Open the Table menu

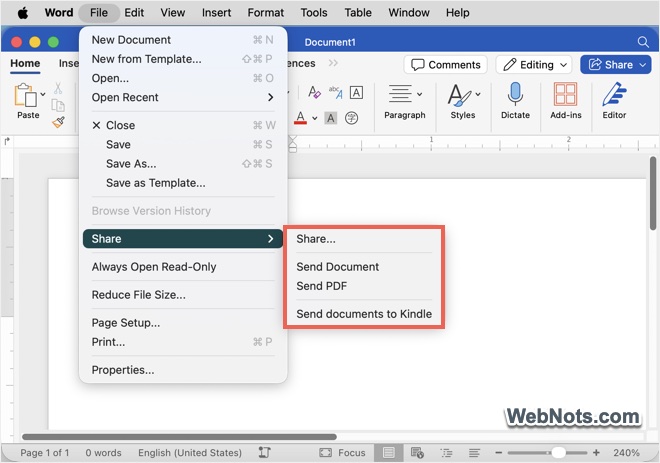358,13
